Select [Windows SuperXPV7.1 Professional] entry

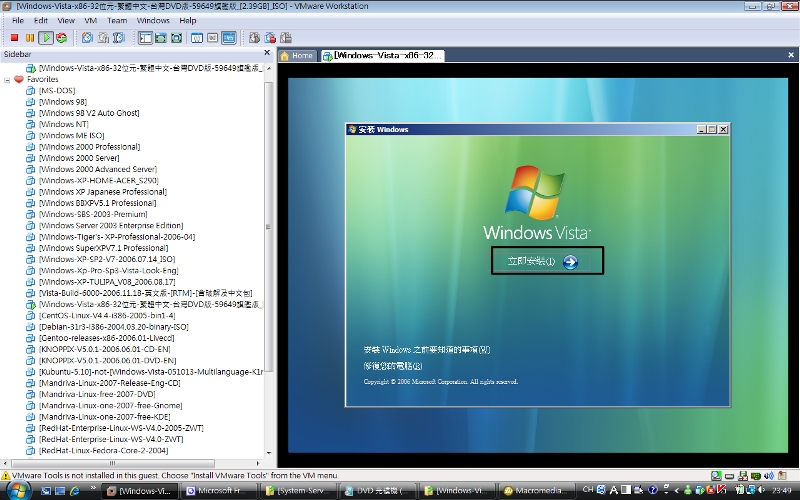click(x=104, y=248)
